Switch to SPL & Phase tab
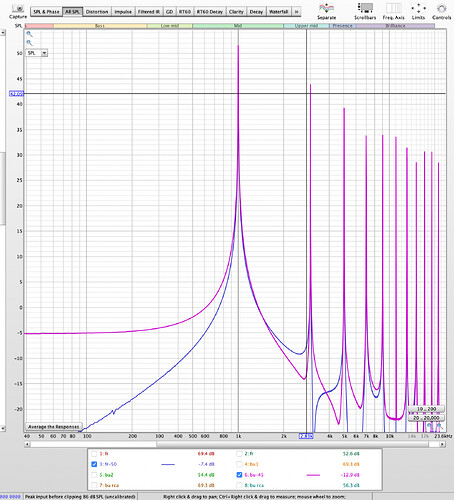Viewport: 454px width, 500px height. point(46,12)
